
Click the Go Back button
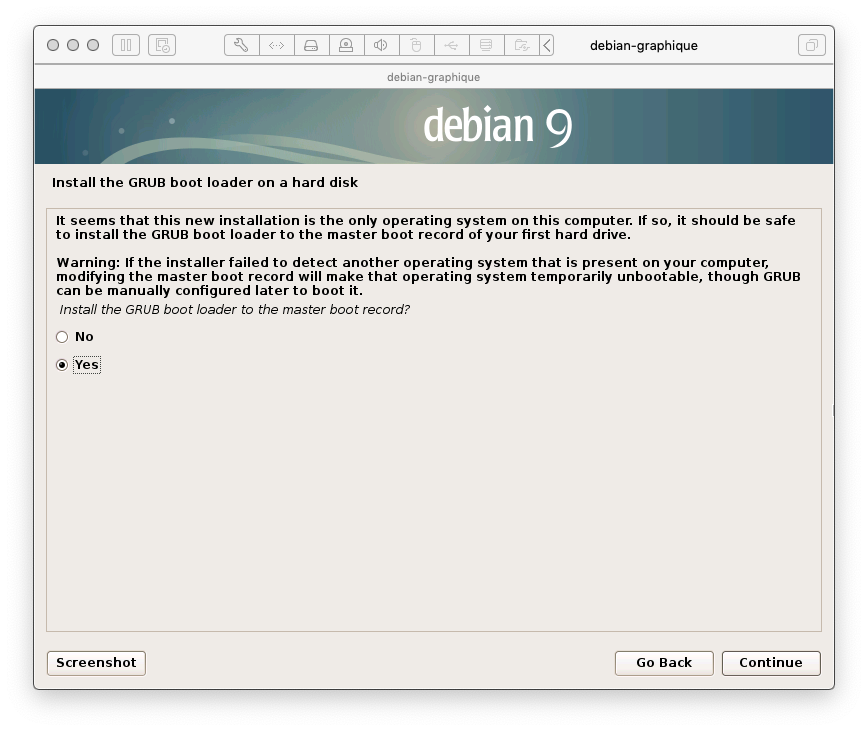click(x=664, y=663)
